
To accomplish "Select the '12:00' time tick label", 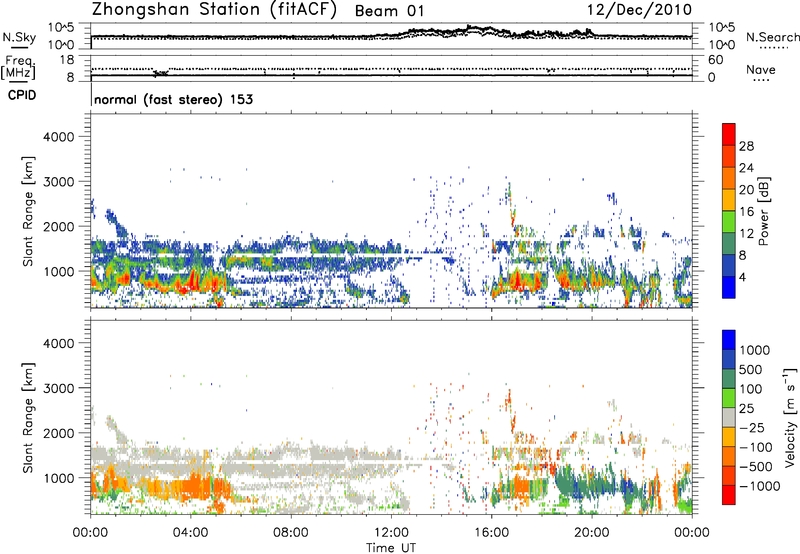I will pyautogui.click(x=391, y=533).
